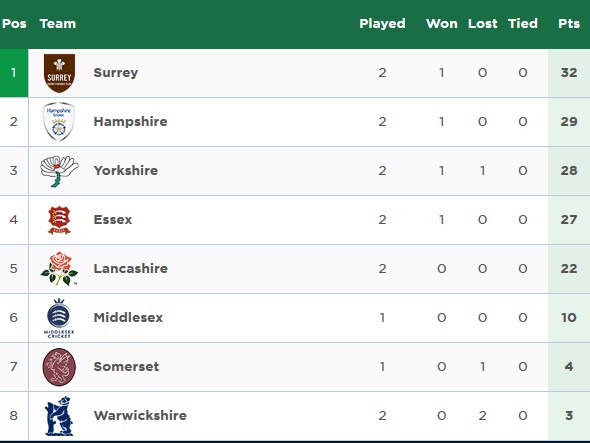This screenshot has width=590, height=443.
Task: Click the Tied column header
Action: tap(523, 24)
